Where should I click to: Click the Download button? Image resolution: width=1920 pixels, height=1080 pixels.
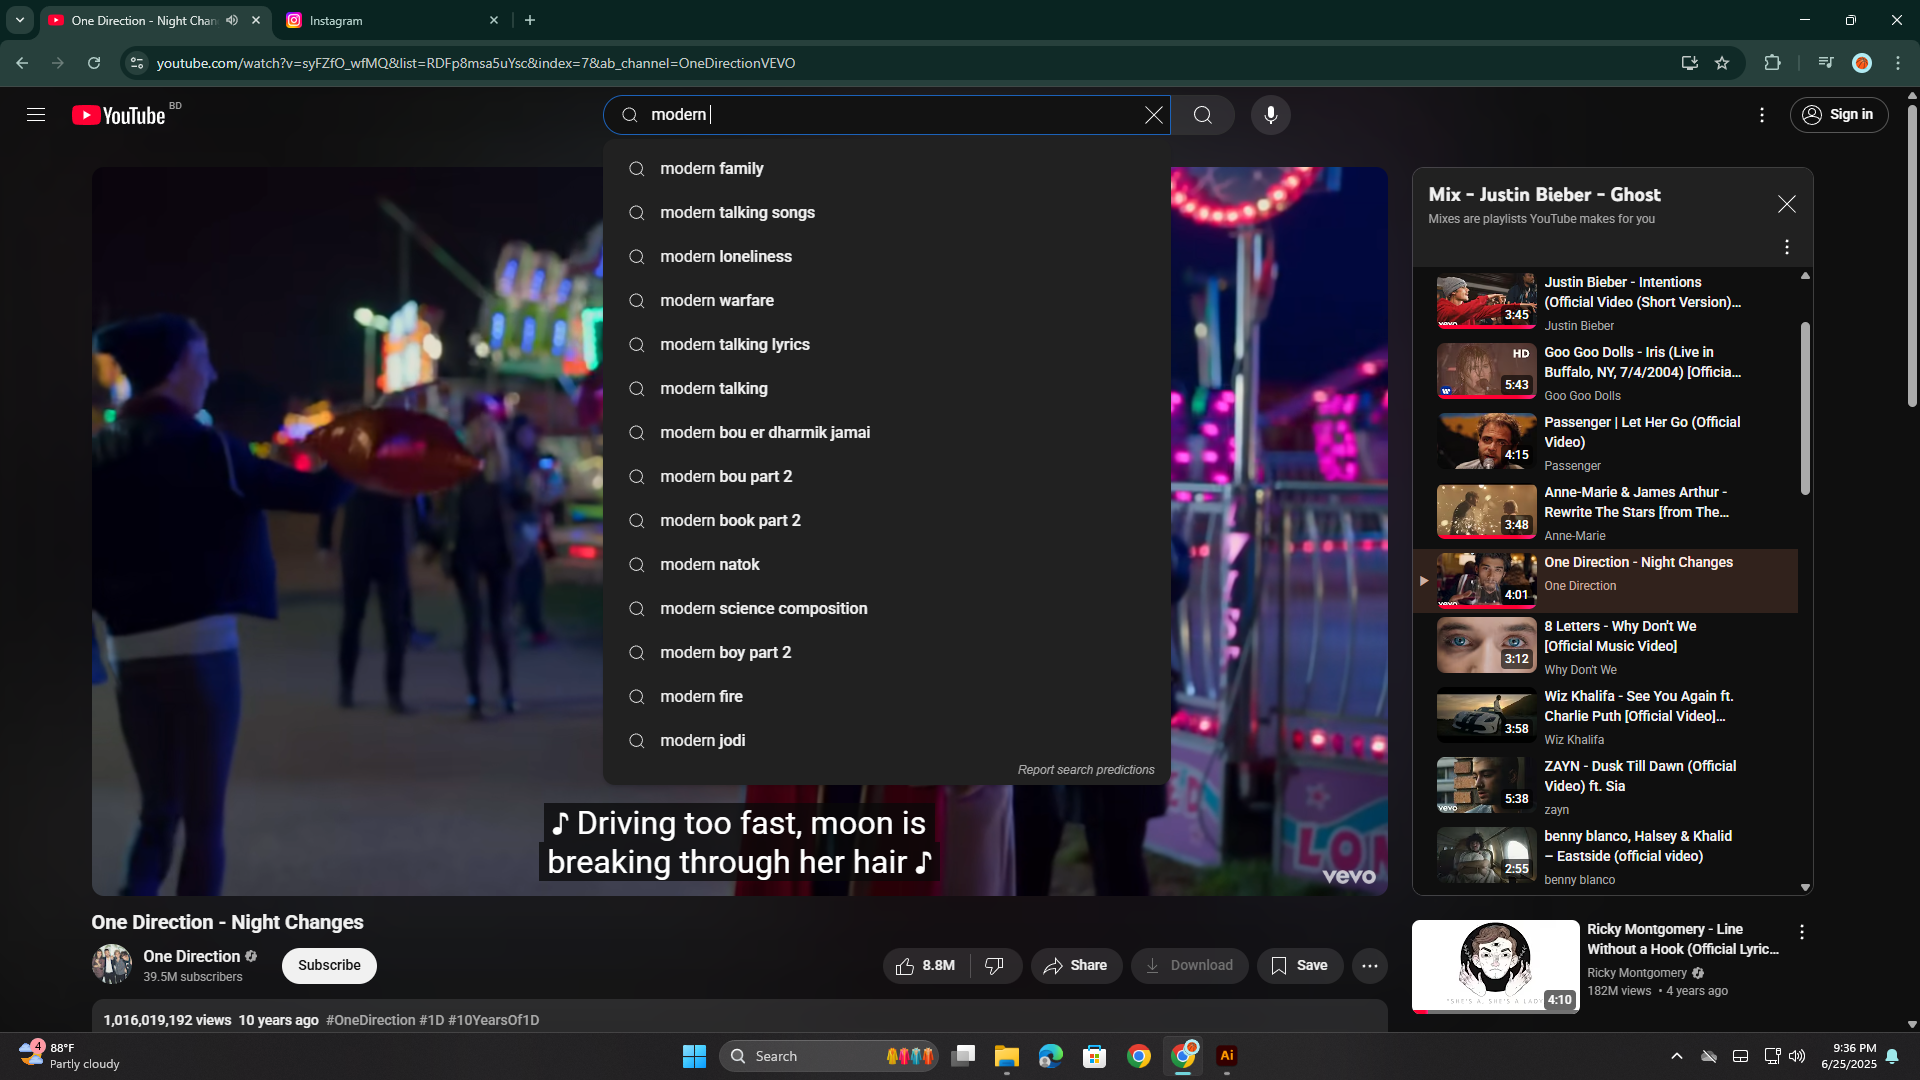coord(1189,965)
